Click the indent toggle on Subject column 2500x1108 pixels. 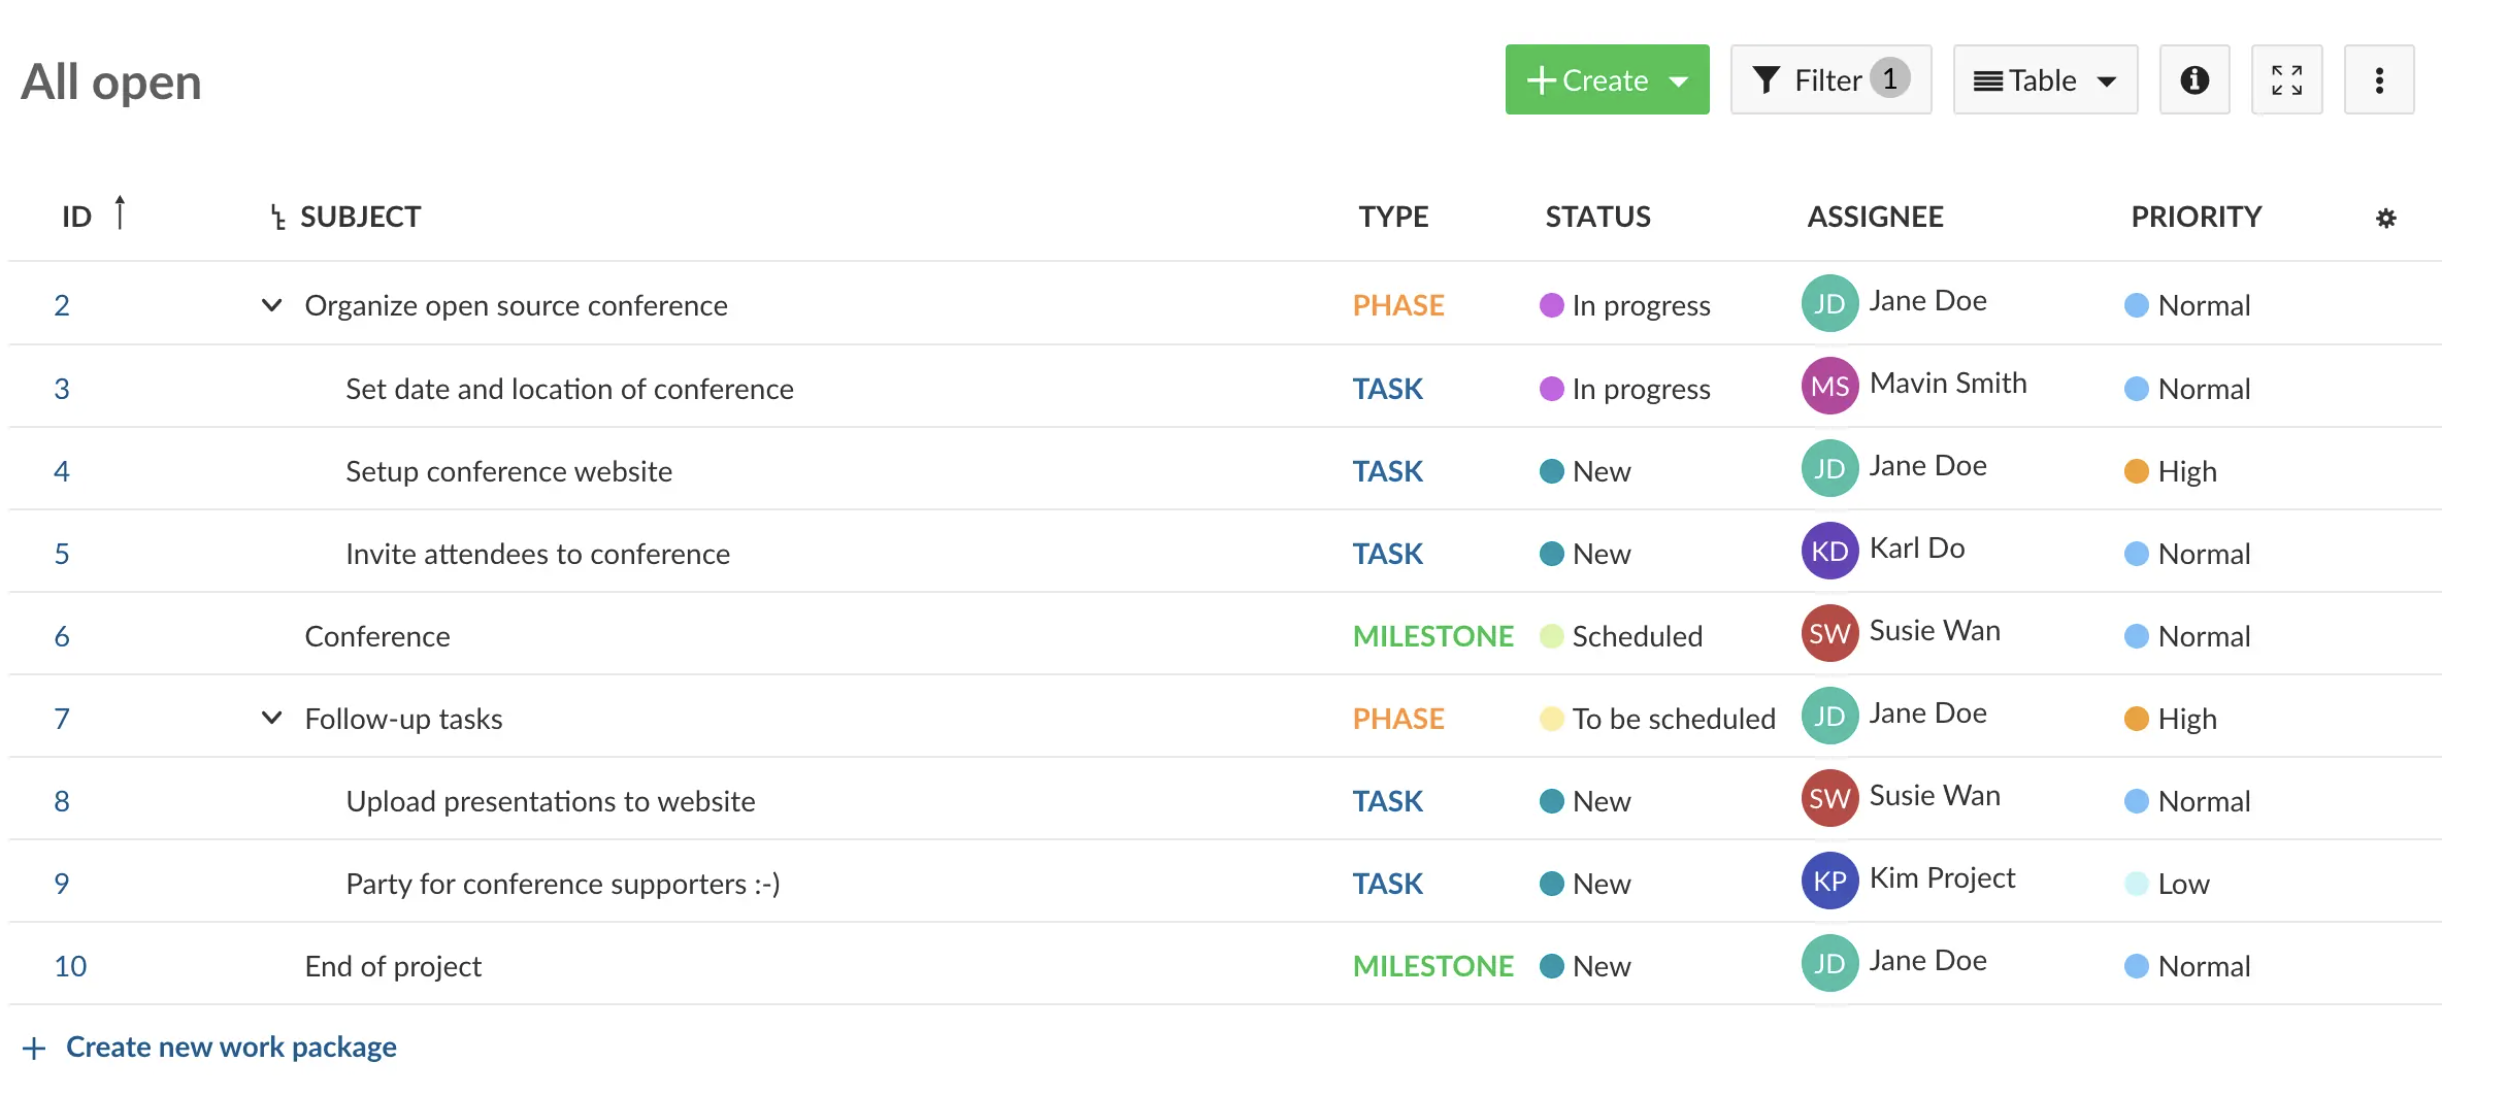(x=273, y=215)
